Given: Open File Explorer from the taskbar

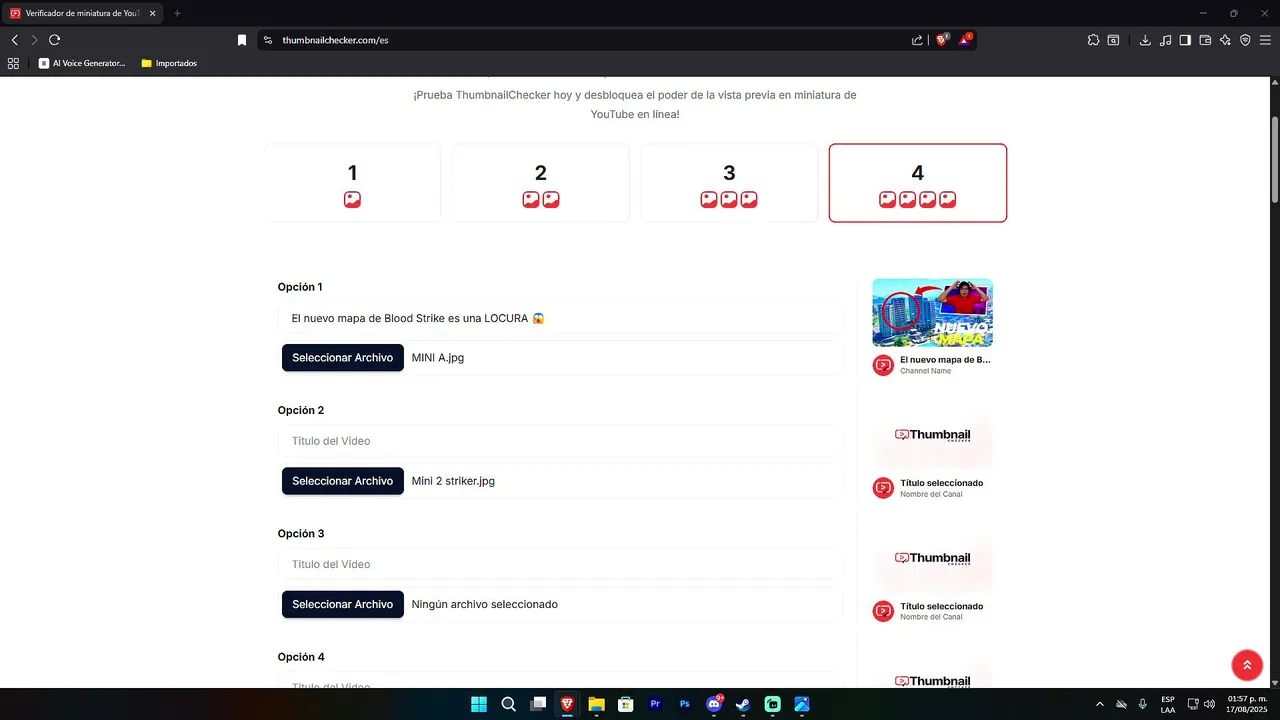Looking at the screenshot, I should [597, 704].
